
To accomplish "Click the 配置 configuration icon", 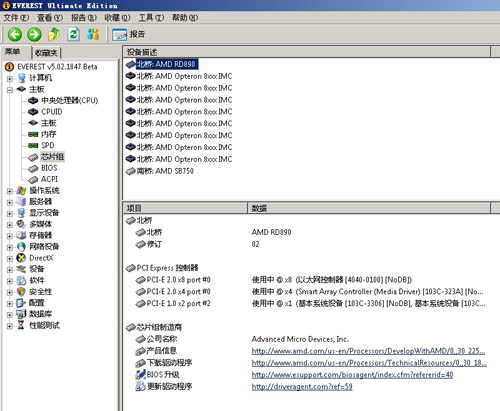I will click(21, 303).
